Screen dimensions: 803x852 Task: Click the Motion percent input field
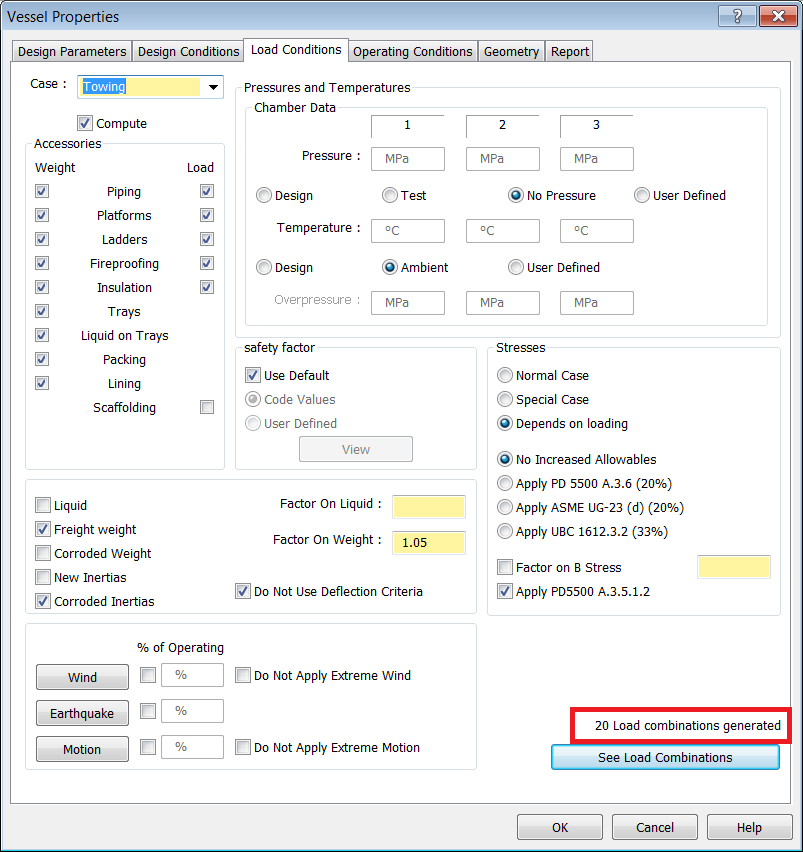pos(192,747)
